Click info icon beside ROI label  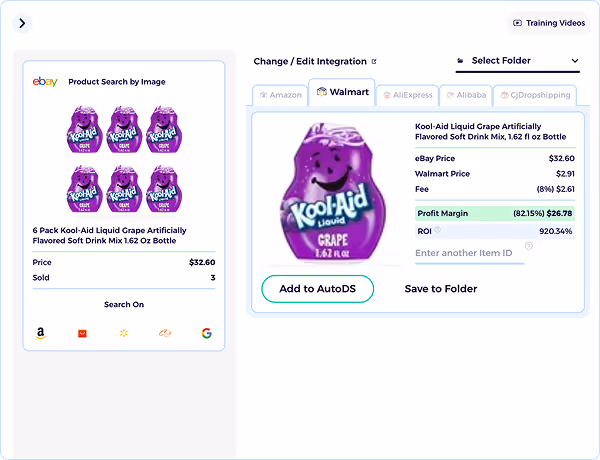coord(437,230)
